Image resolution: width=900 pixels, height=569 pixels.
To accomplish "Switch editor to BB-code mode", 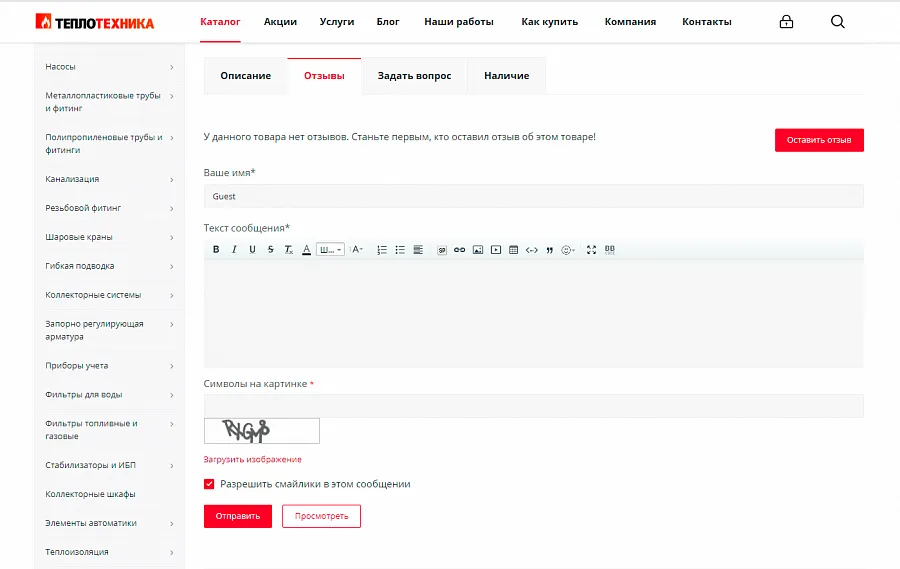I will 610,249.
